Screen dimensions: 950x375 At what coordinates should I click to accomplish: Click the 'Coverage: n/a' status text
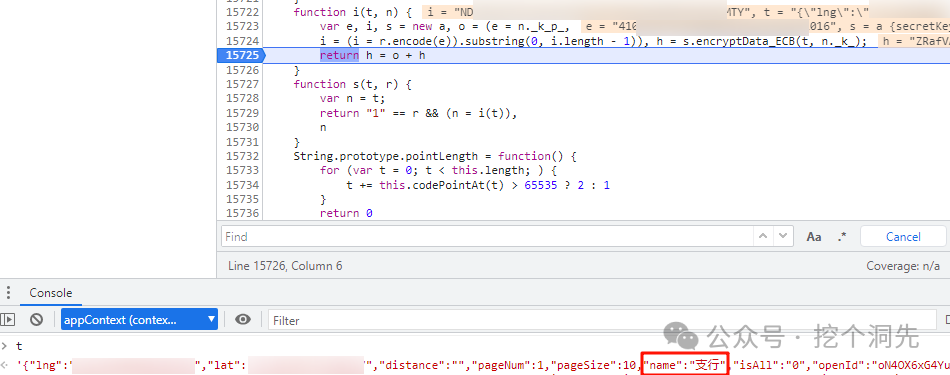(x=903, y=265)
